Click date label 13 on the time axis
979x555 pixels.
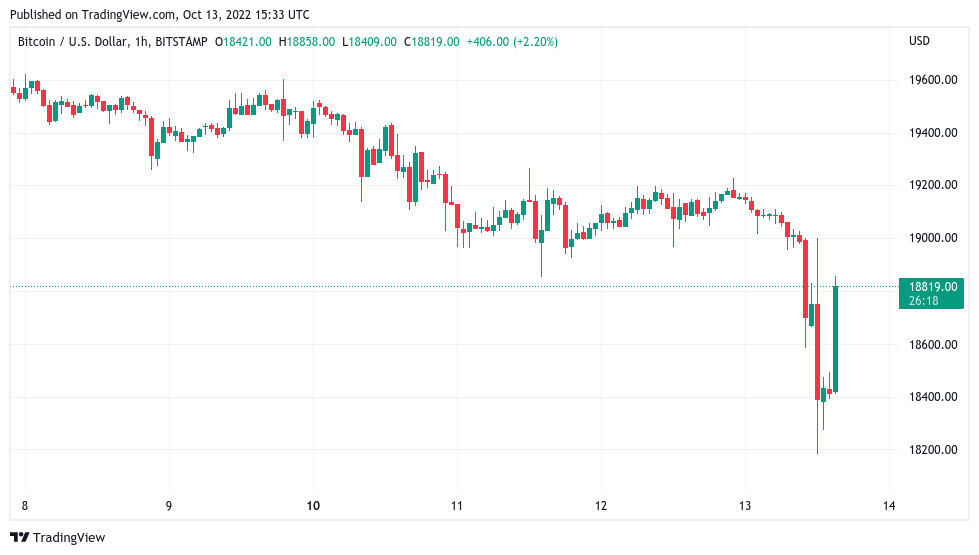click(745, 506)
